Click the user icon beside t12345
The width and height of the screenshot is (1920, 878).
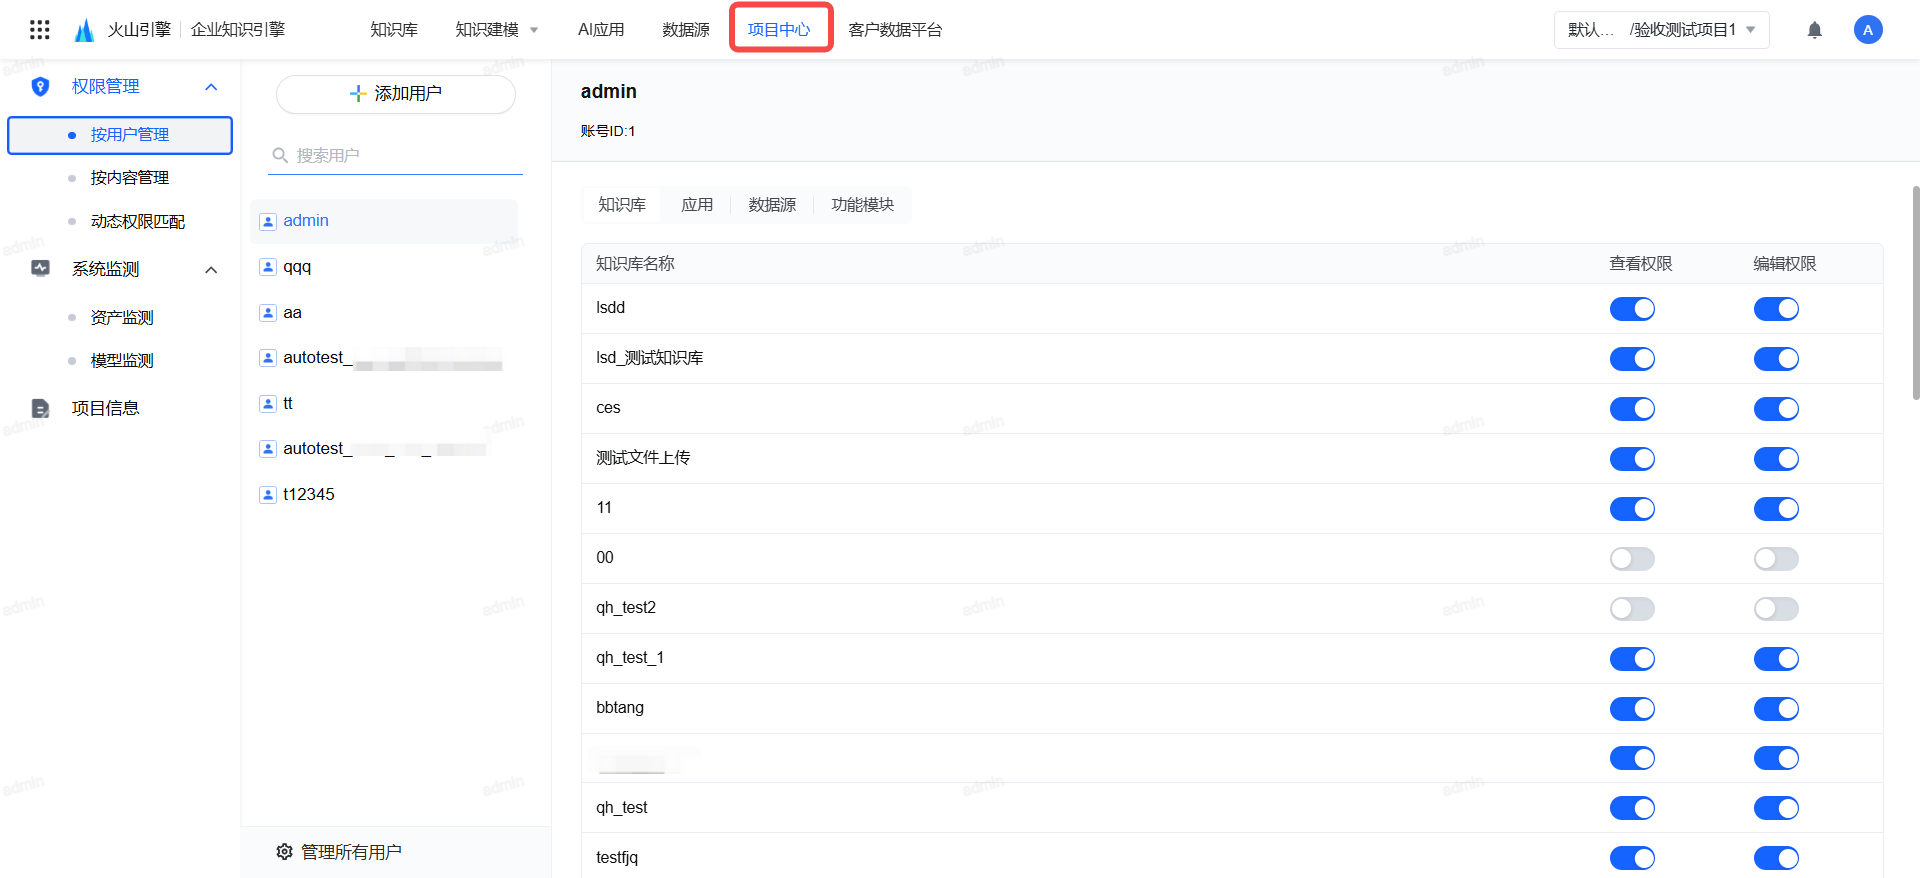point(268,495)
